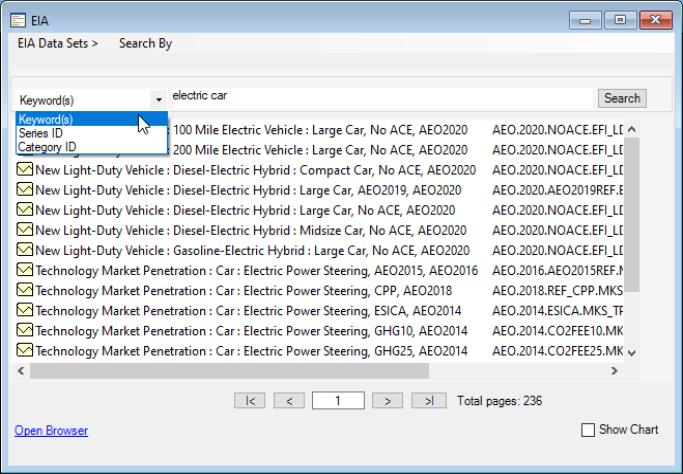Go to the first results page
The height and width of the screenshot is (474, 683).
pyautogui.click(x=250, y=401)
